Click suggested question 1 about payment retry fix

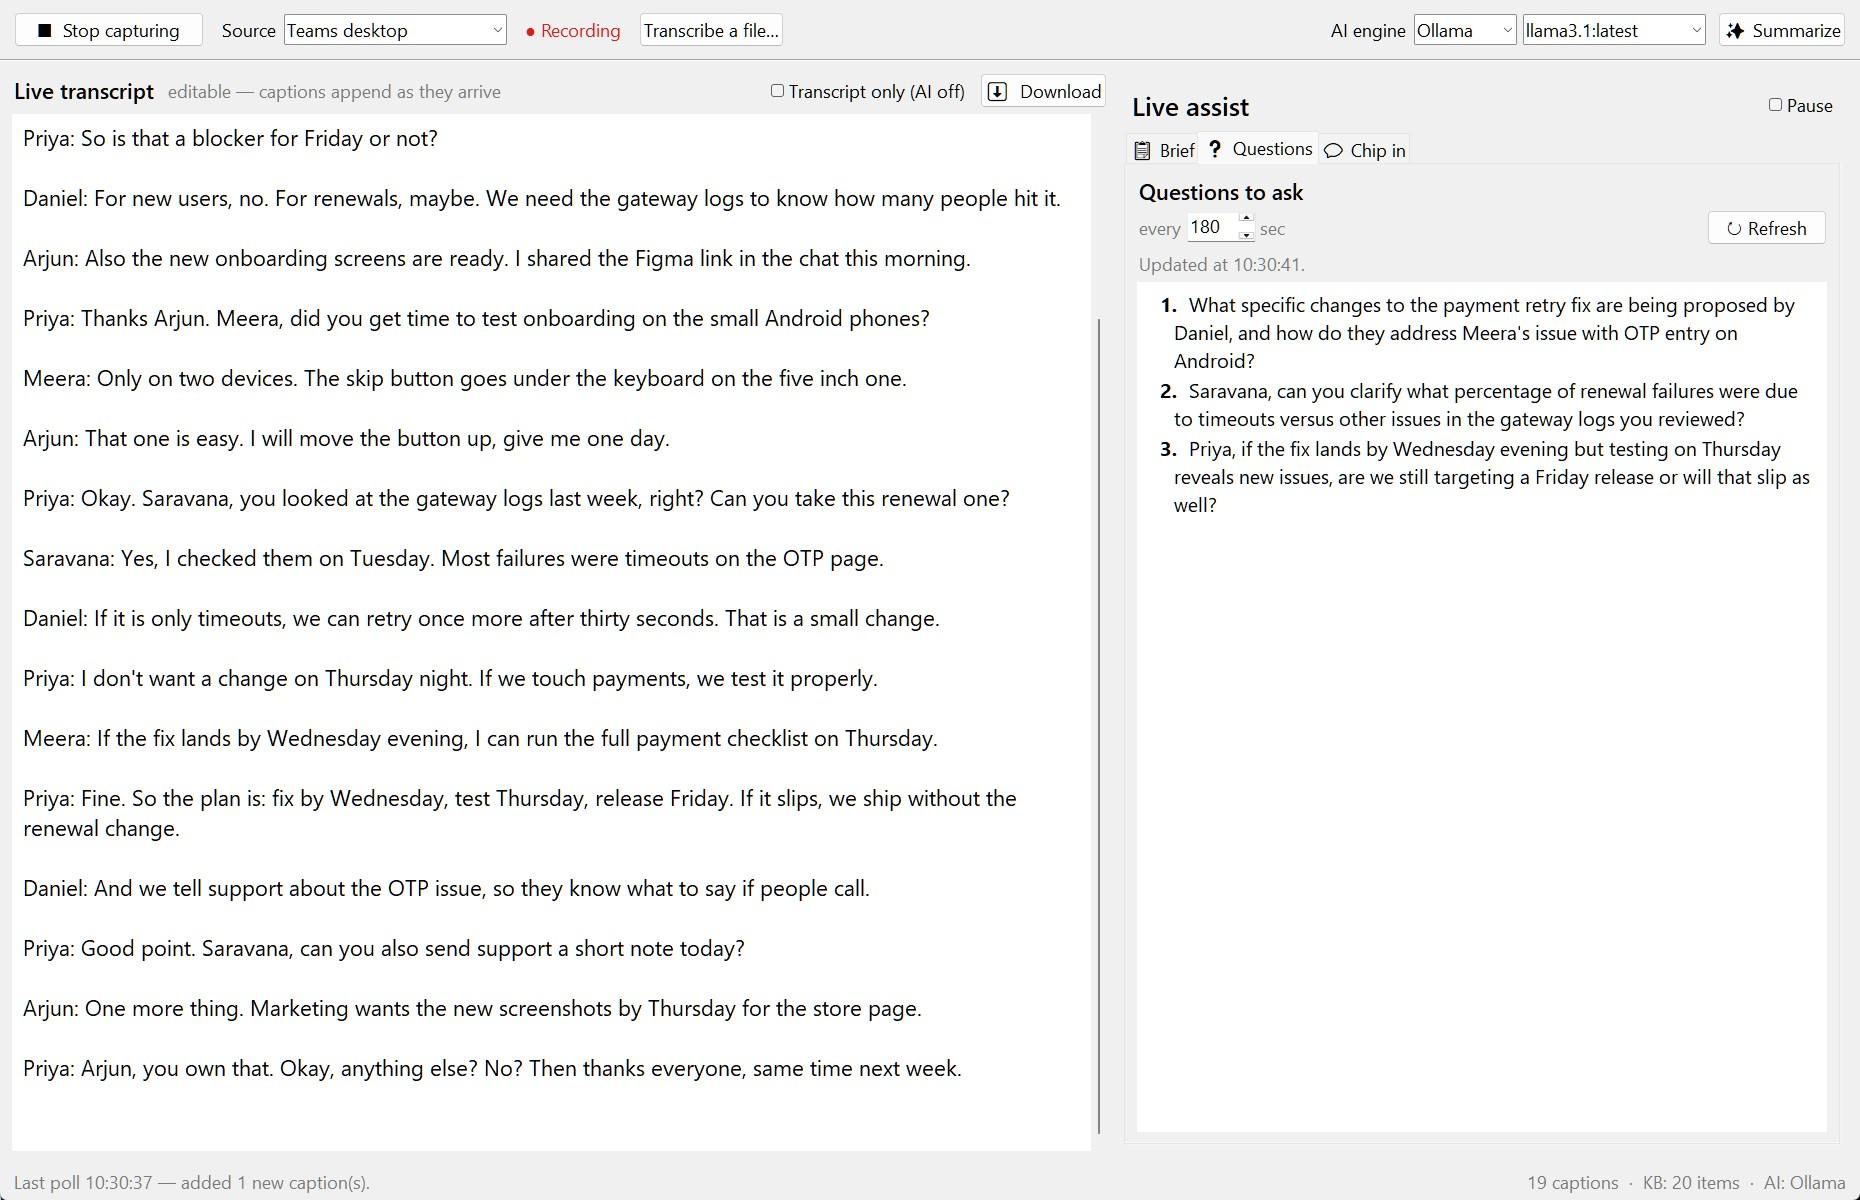[x=1484, y=333]
